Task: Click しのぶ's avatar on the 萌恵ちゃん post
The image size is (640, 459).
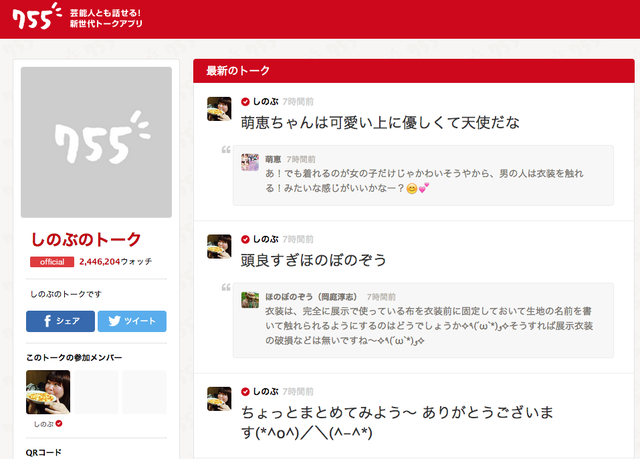Action: [x=219, y=109]
